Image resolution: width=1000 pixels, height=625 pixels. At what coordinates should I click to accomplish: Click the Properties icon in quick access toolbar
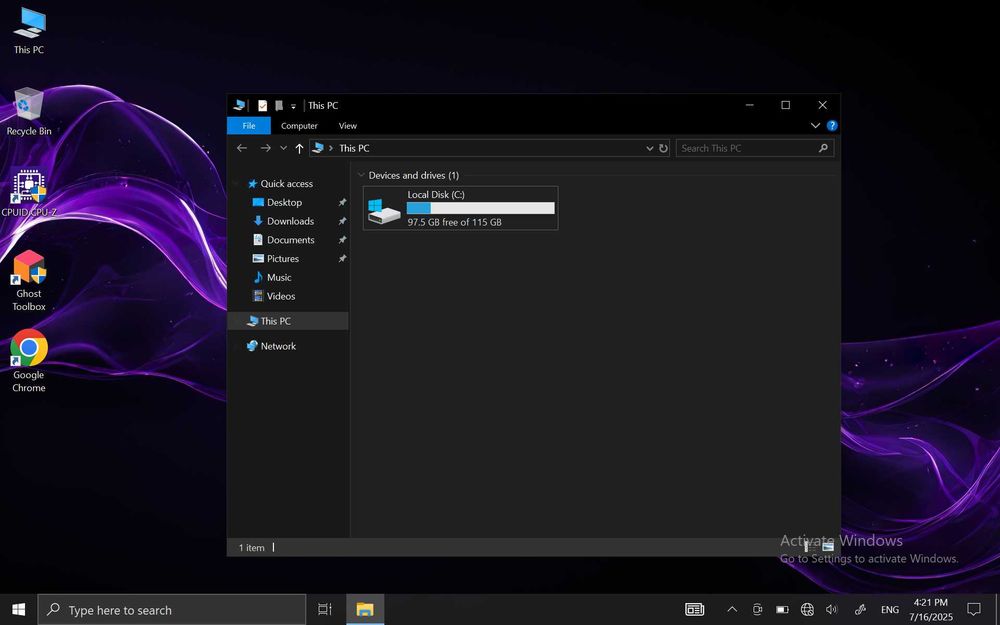click(263, 105)
